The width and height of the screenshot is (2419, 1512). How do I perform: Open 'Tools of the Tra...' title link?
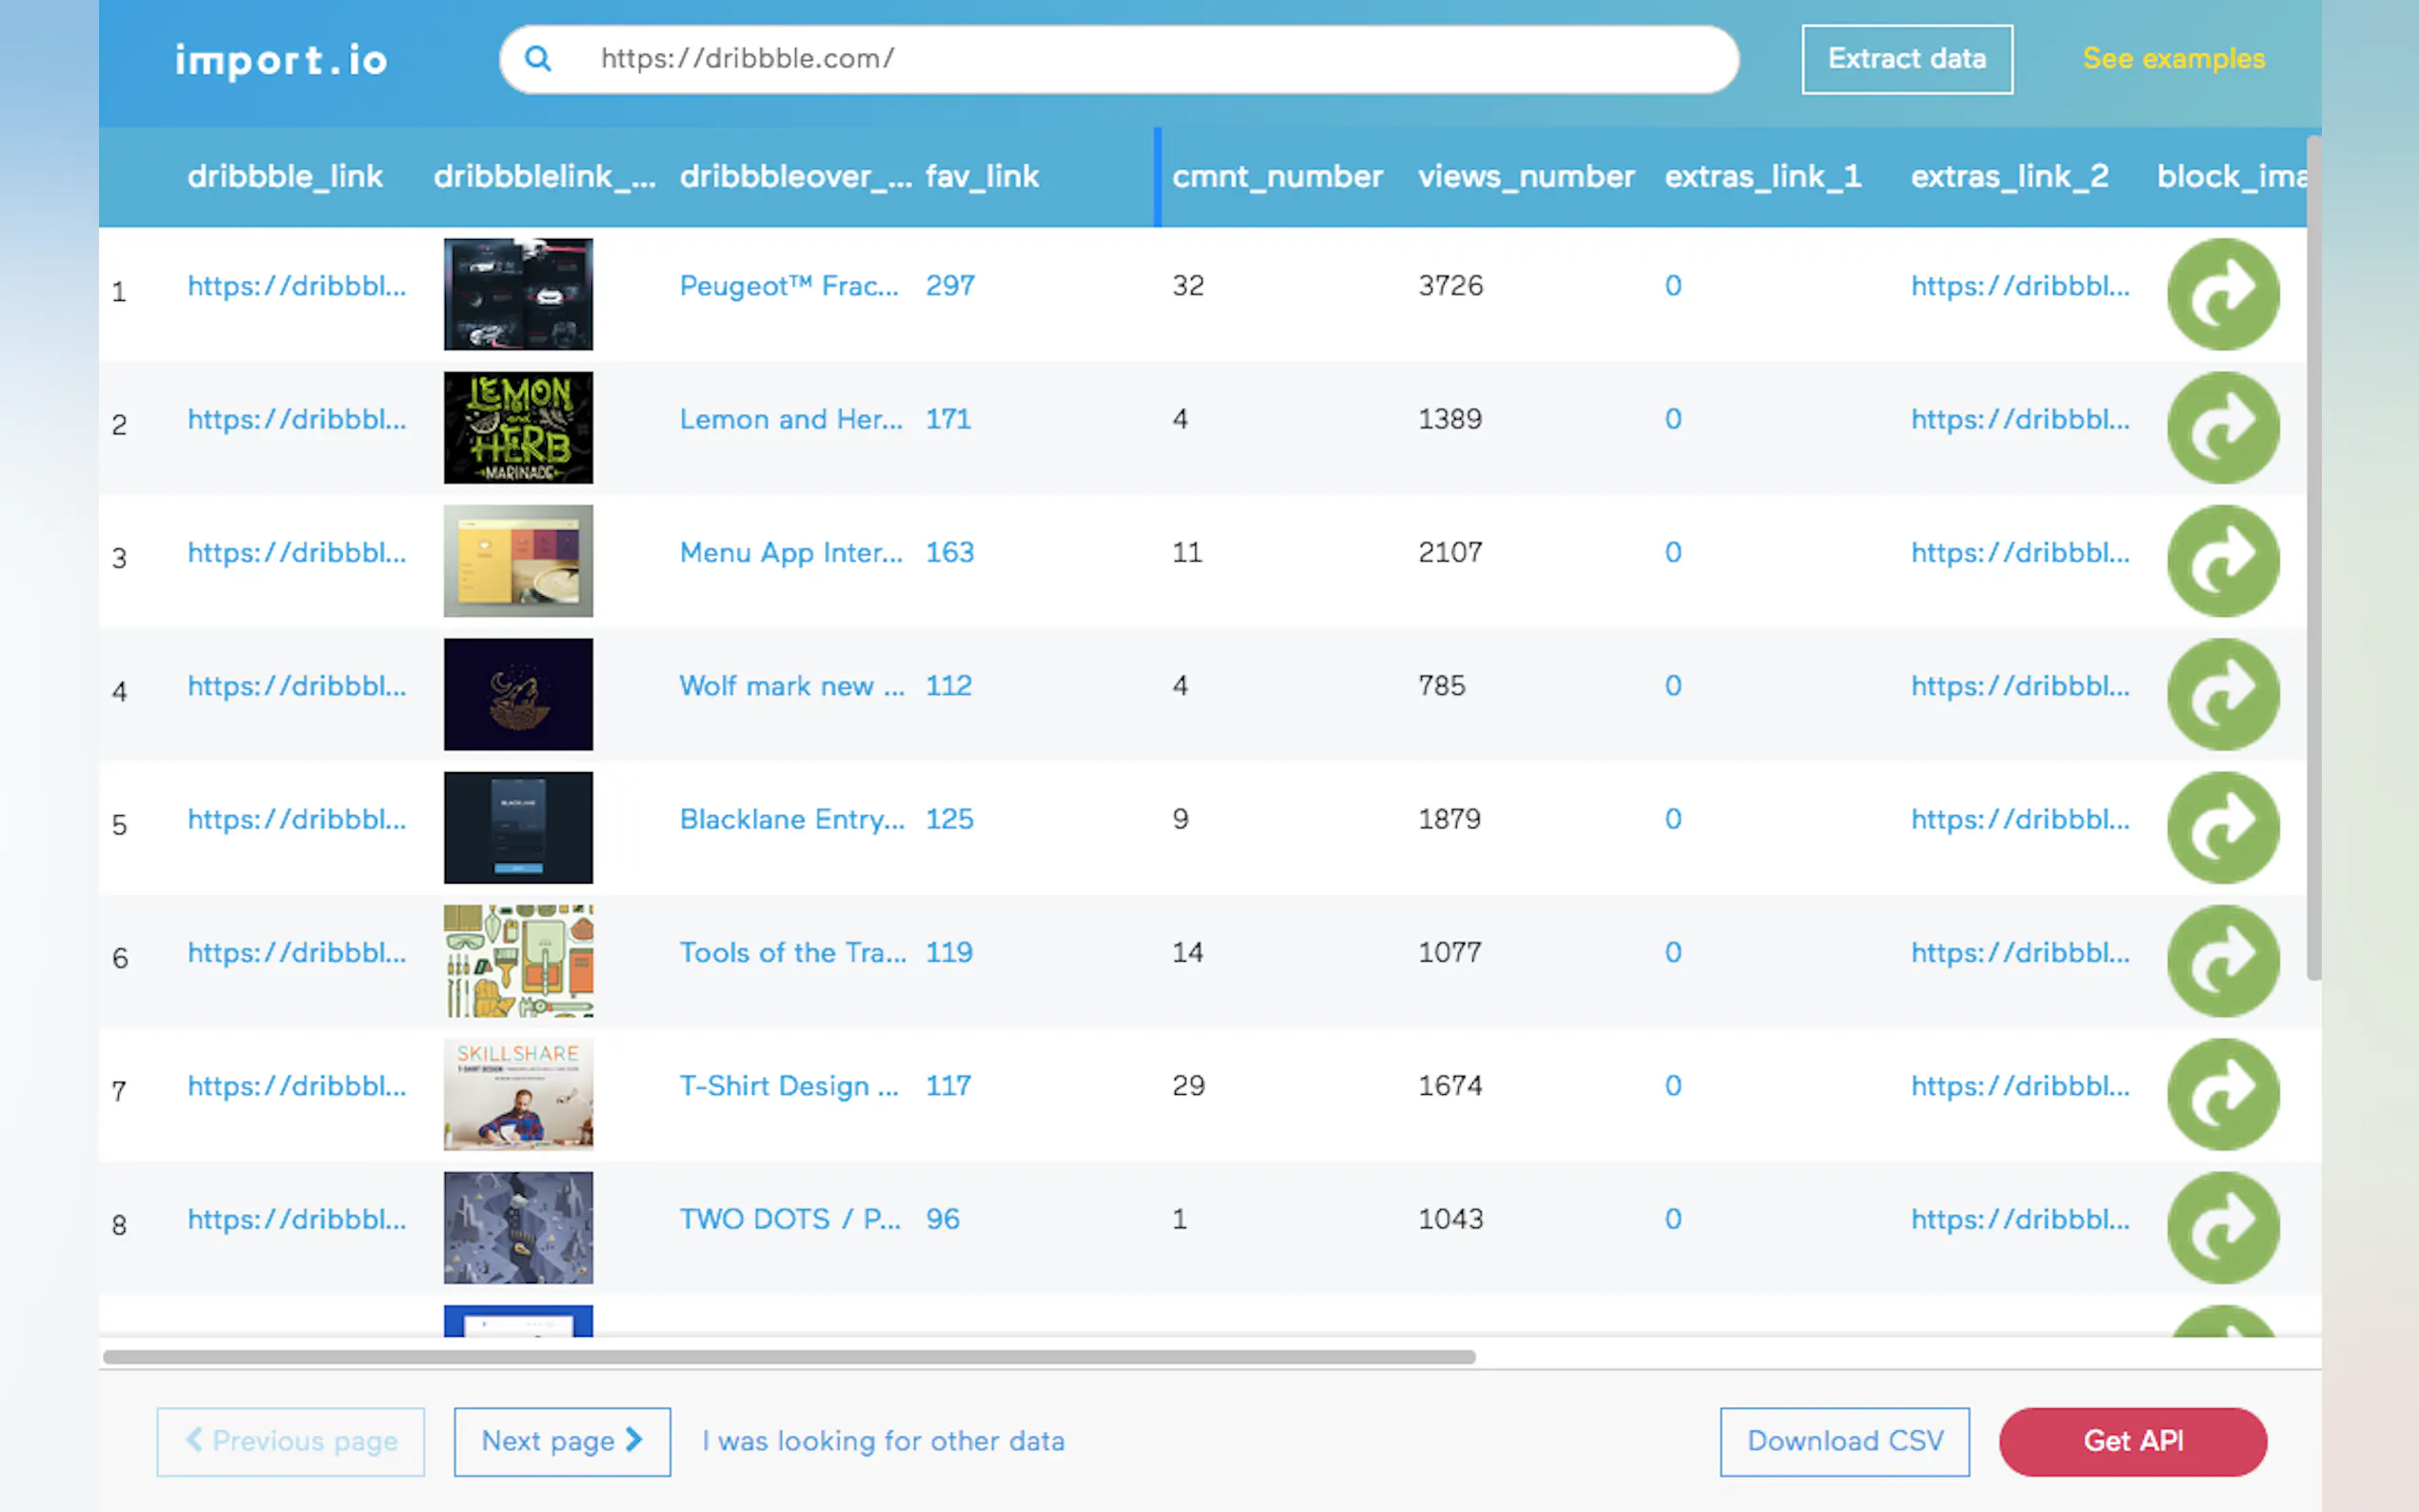(793, 952)
